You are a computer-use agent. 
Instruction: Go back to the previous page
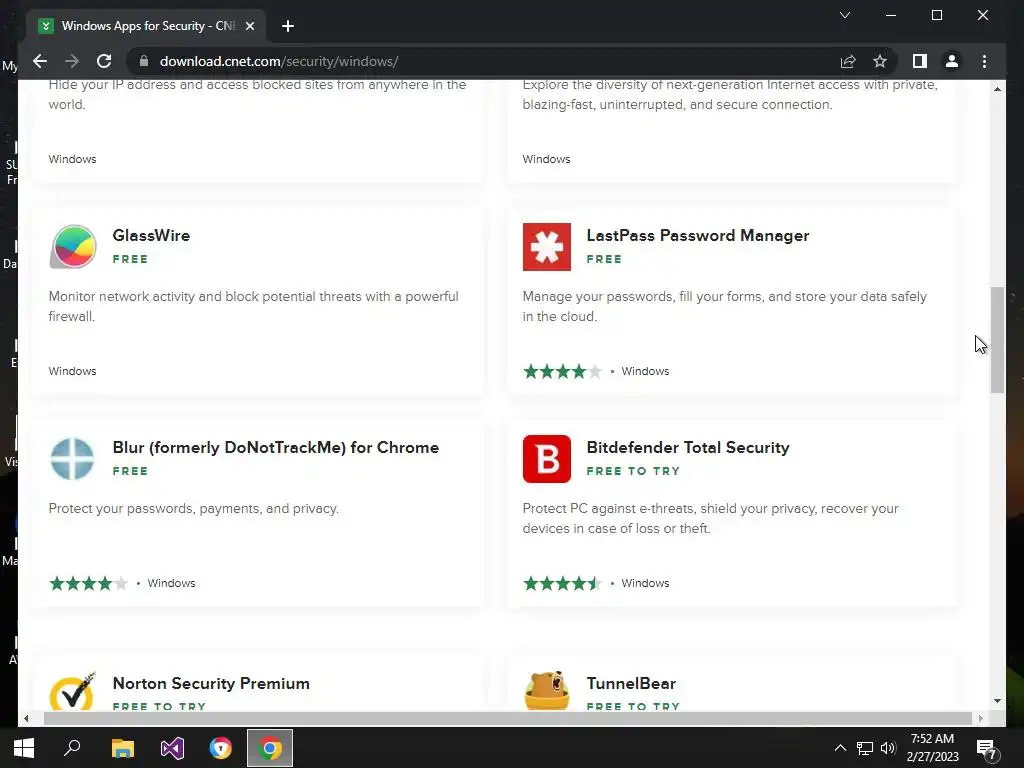tap(40, 61)
